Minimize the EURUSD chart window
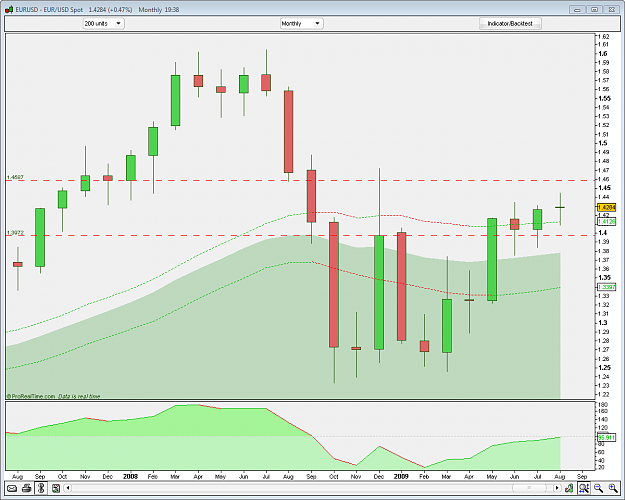Screen dimensions: 625x500 click(x=577, y=10)
